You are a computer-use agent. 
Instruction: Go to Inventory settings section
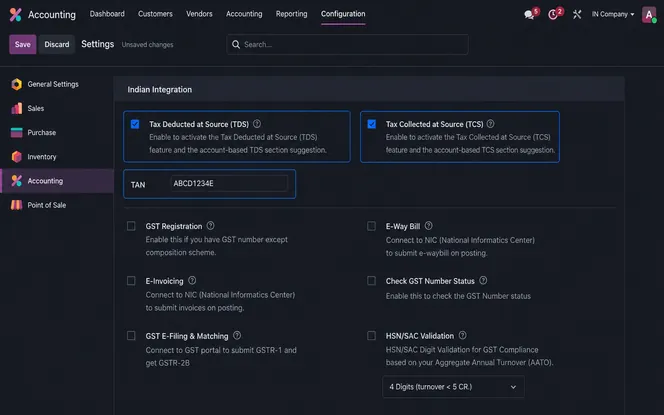coord(57,157)
